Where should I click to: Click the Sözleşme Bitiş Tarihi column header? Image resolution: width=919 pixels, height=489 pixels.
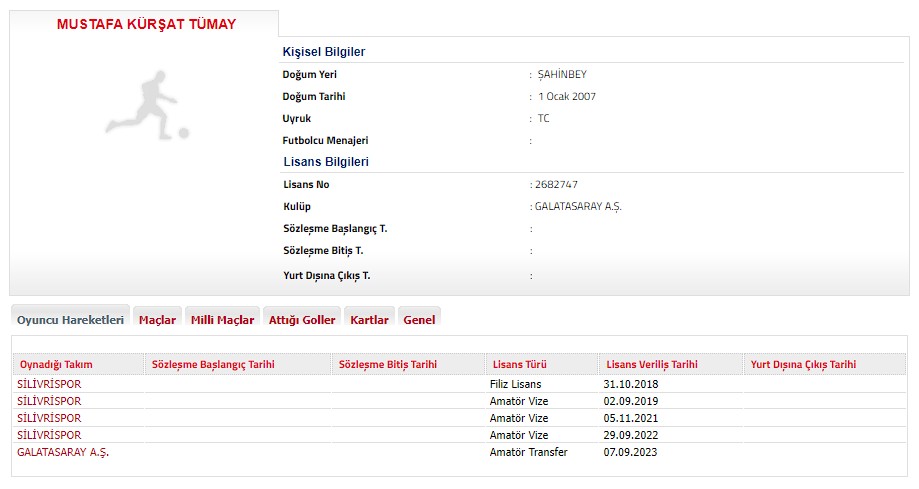coord(388,365)
